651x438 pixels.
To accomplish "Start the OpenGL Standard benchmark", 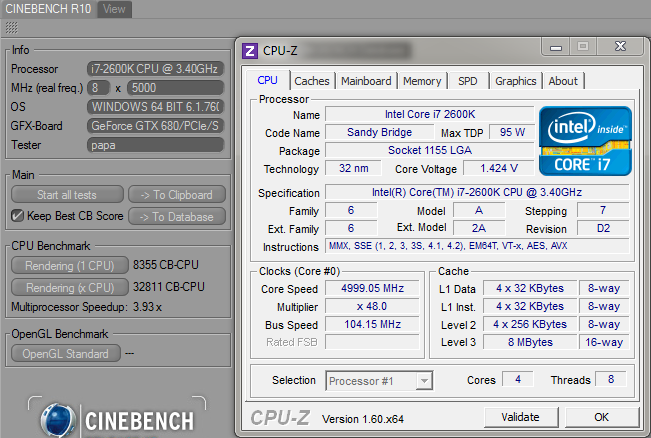I will coord(66,354).
